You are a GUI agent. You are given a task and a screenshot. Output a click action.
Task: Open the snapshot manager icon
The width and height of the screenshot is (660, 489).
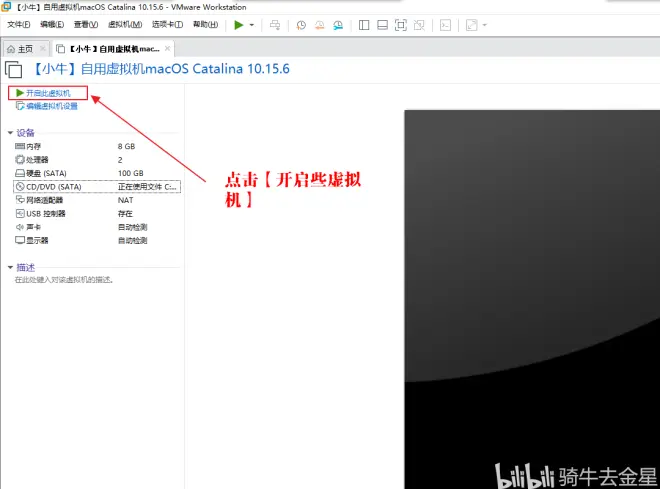point(338,25)
